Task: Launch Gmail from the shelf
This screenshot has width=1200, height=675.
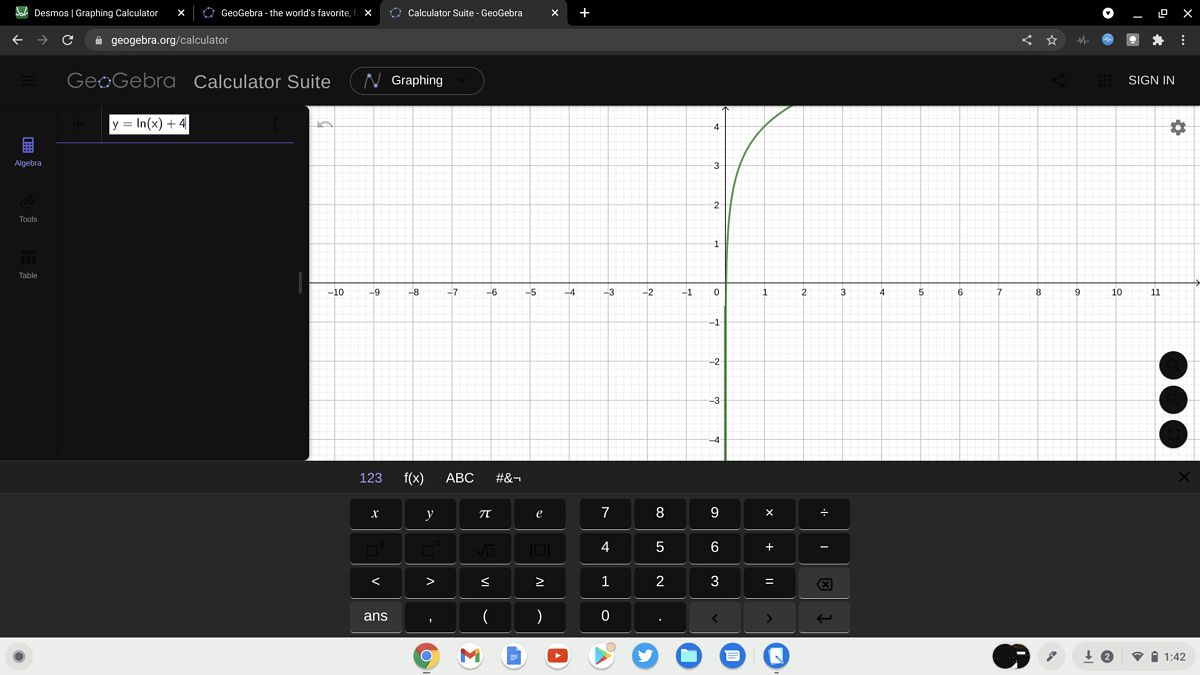Action: pyautogui.click(x=470, y=656)
